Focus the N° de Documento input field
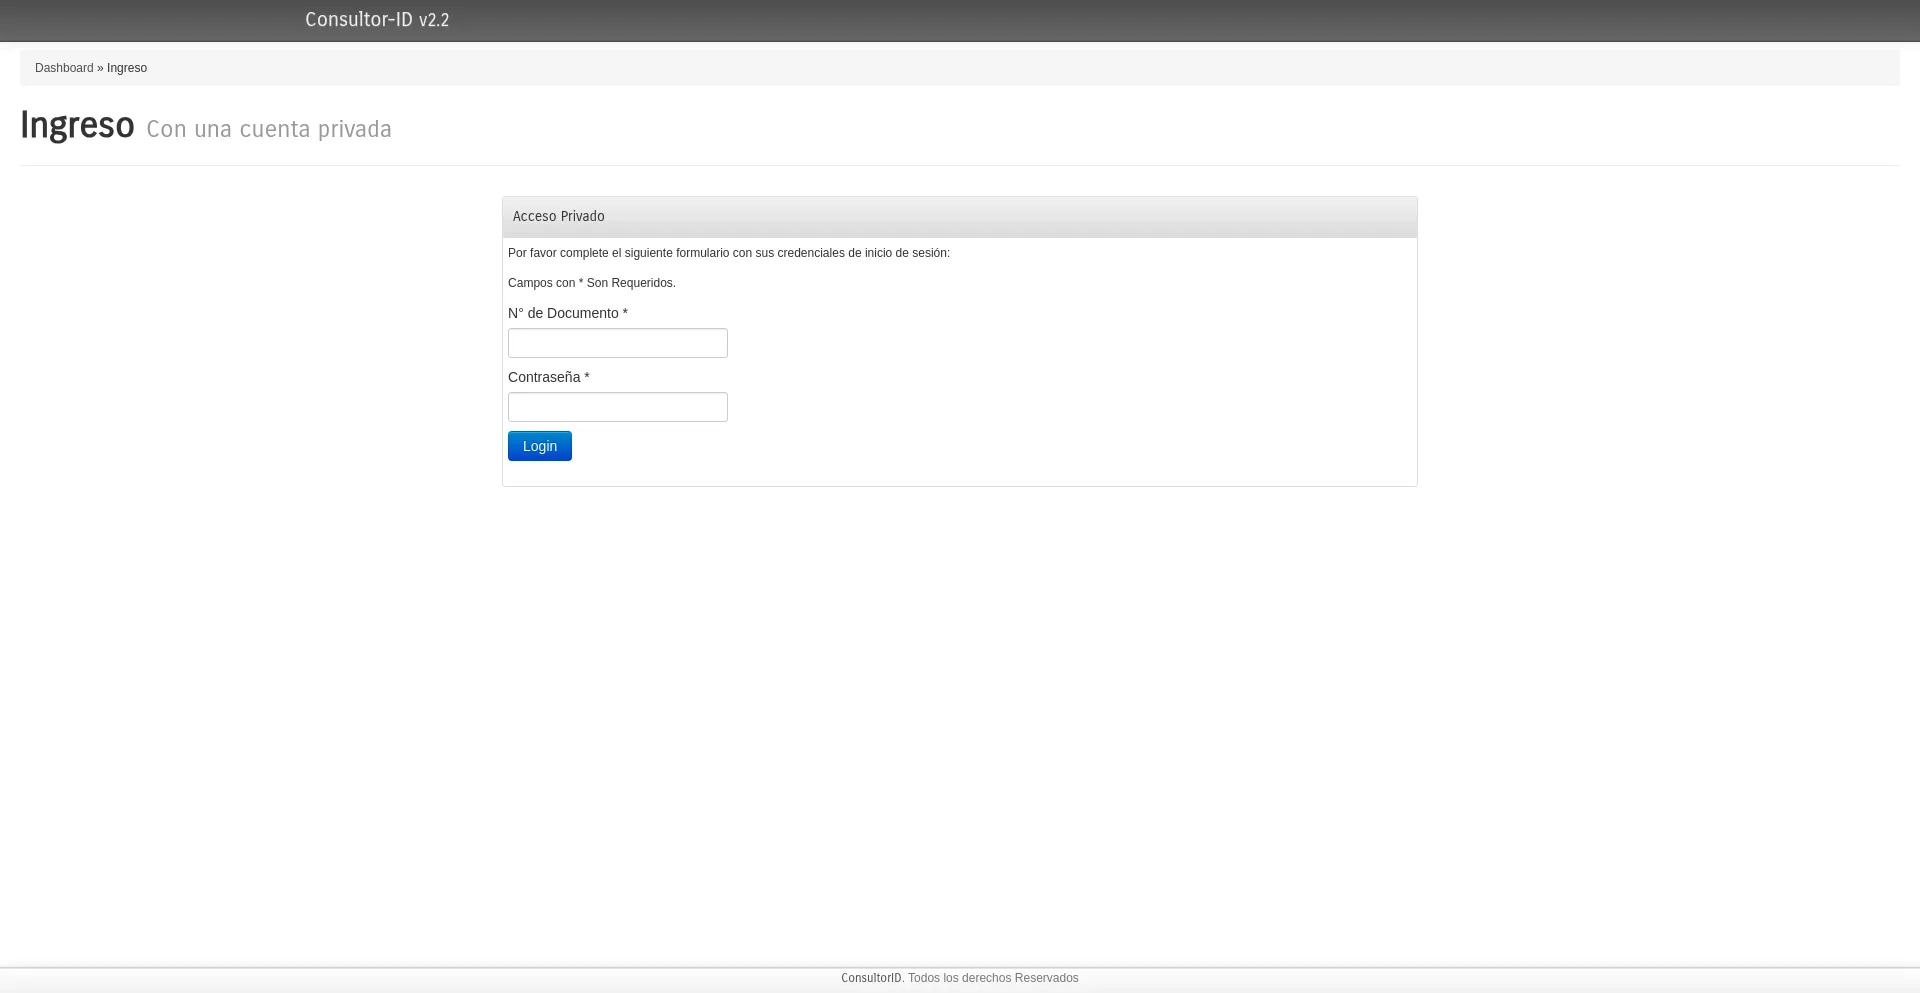Viewport: 1920px width, 993px height. click(x=618, y=343)
